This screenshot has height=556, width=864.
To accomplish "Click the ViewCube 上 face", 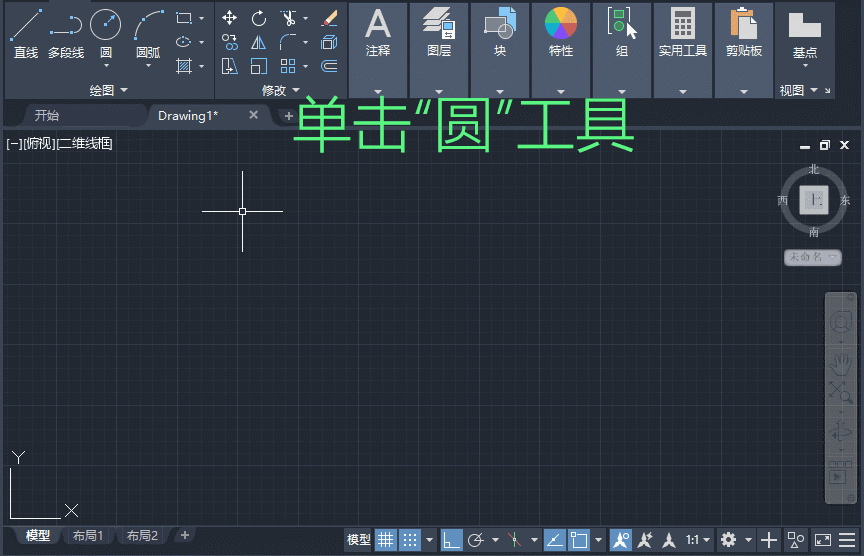I will pos(814,199).
